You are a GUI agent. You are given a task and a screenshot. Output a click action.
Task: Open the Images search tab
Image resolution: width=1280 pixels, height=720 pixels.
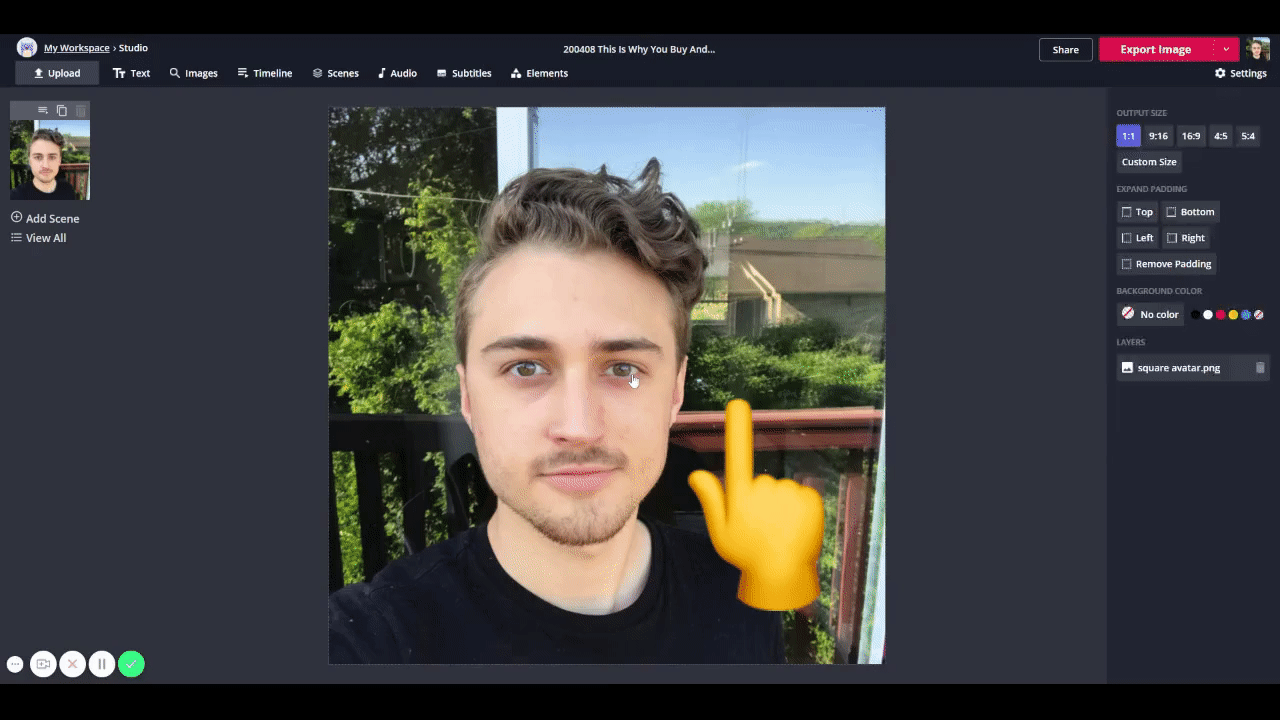193,73
